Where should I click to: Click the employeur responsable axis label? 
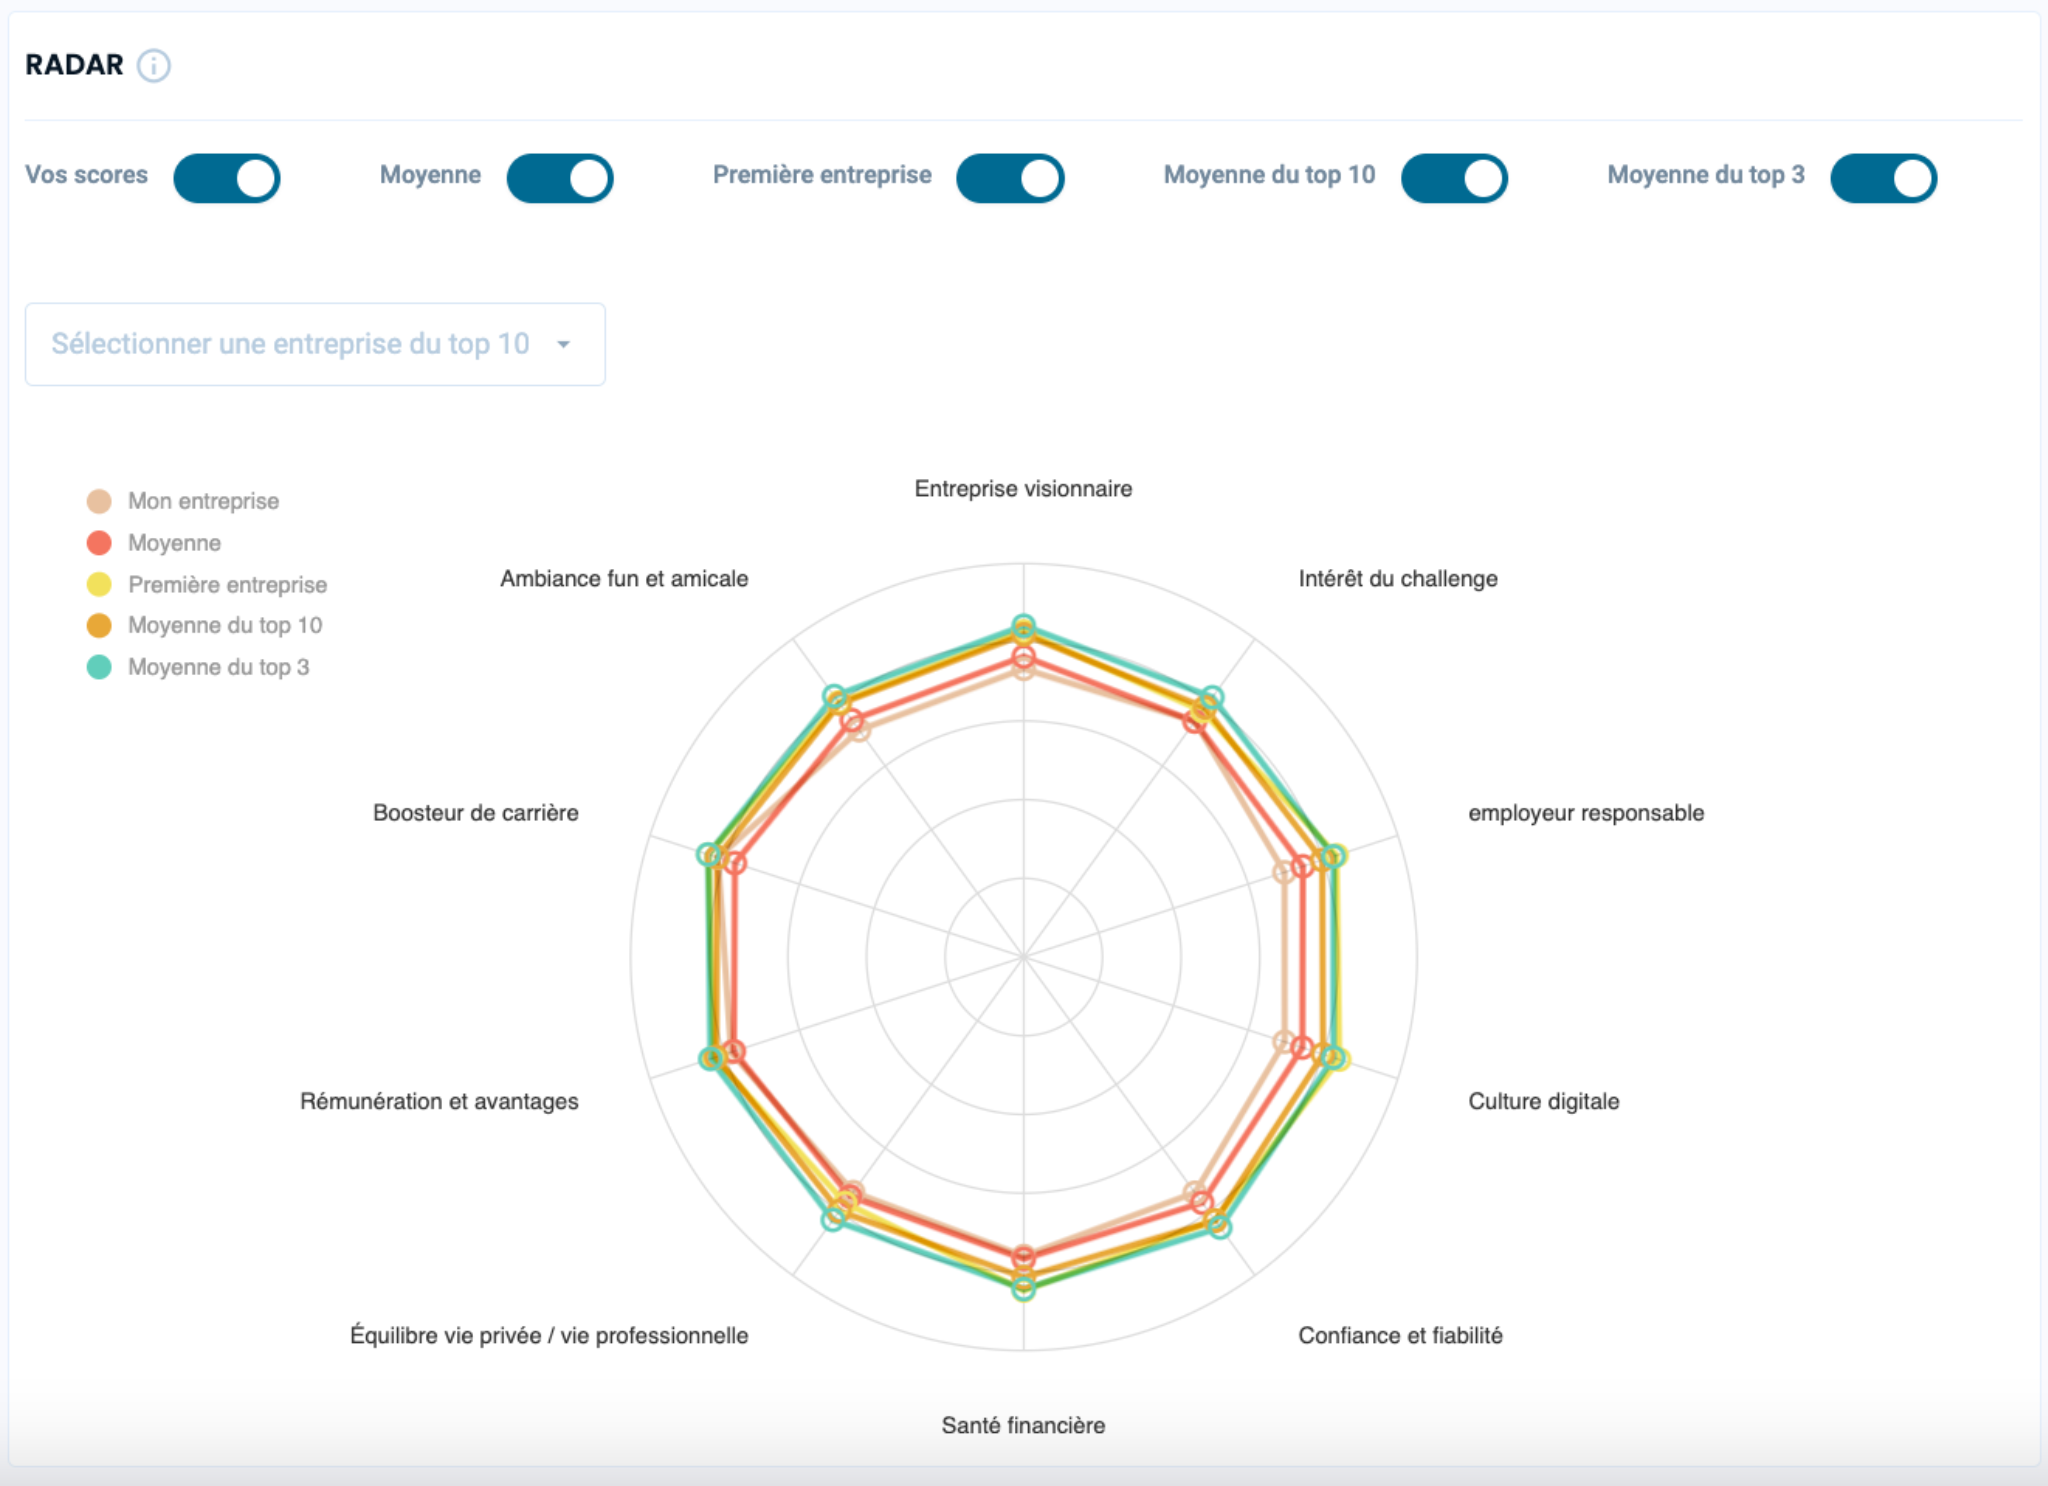point(1586,813)
